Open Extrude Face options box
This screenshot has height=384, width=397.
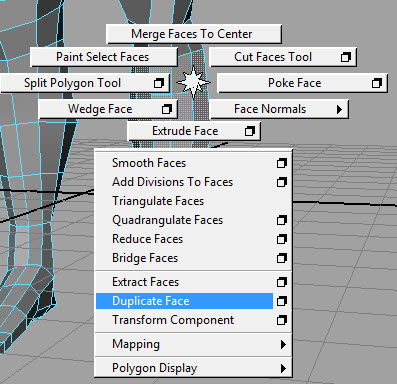pos(250,131)
